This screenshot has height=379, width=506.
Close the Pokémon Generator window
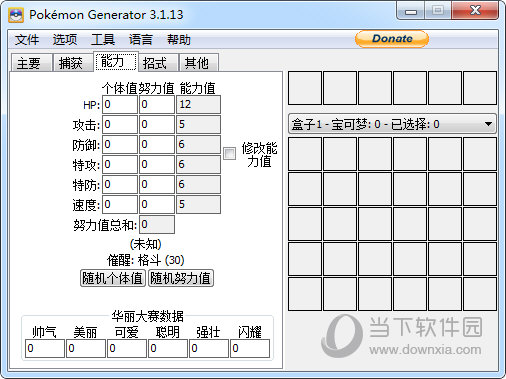click(x=475, y=11)
